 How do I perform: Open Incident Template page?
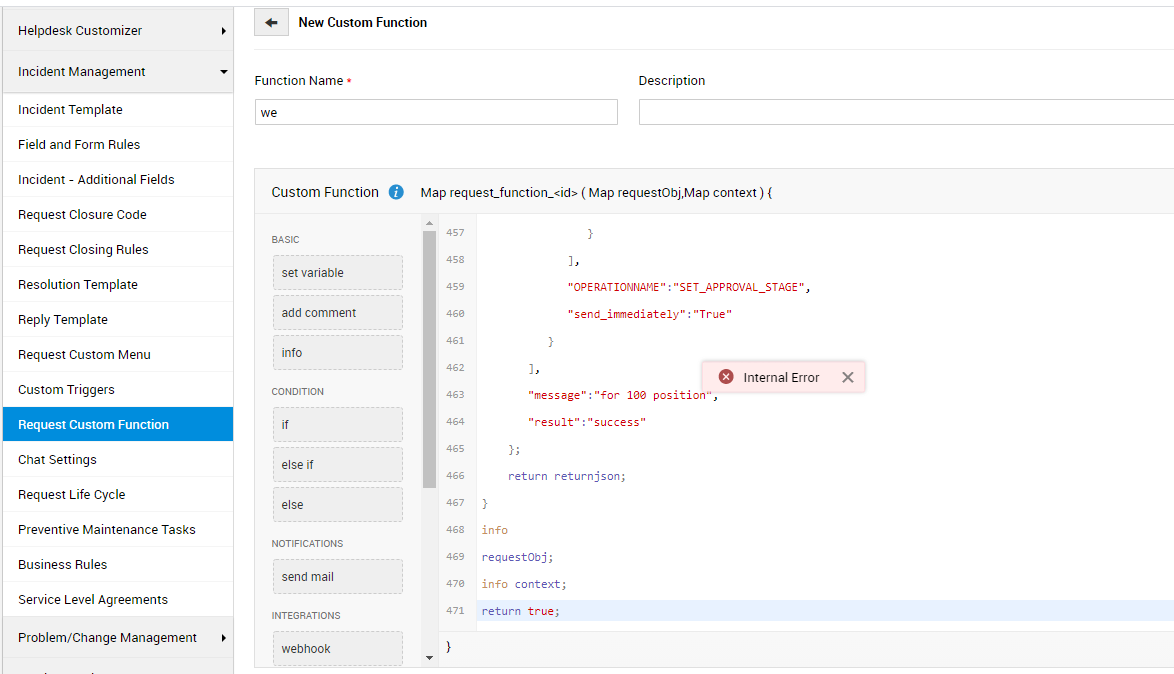pos(70,110)
